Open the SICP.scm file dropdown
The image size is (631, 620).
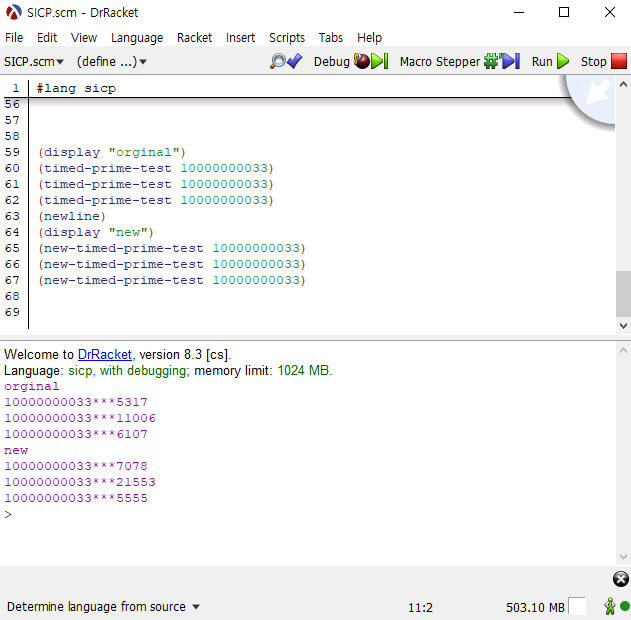[34, 61]
